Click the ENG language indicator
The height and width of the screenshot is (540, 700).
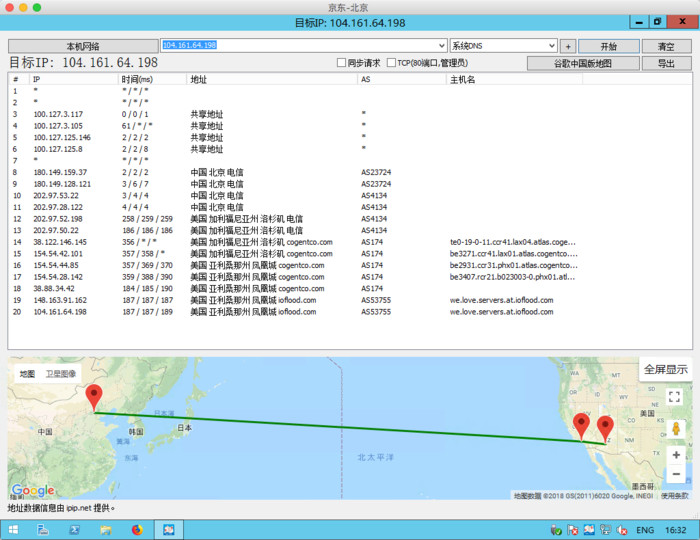pos(645,530)
